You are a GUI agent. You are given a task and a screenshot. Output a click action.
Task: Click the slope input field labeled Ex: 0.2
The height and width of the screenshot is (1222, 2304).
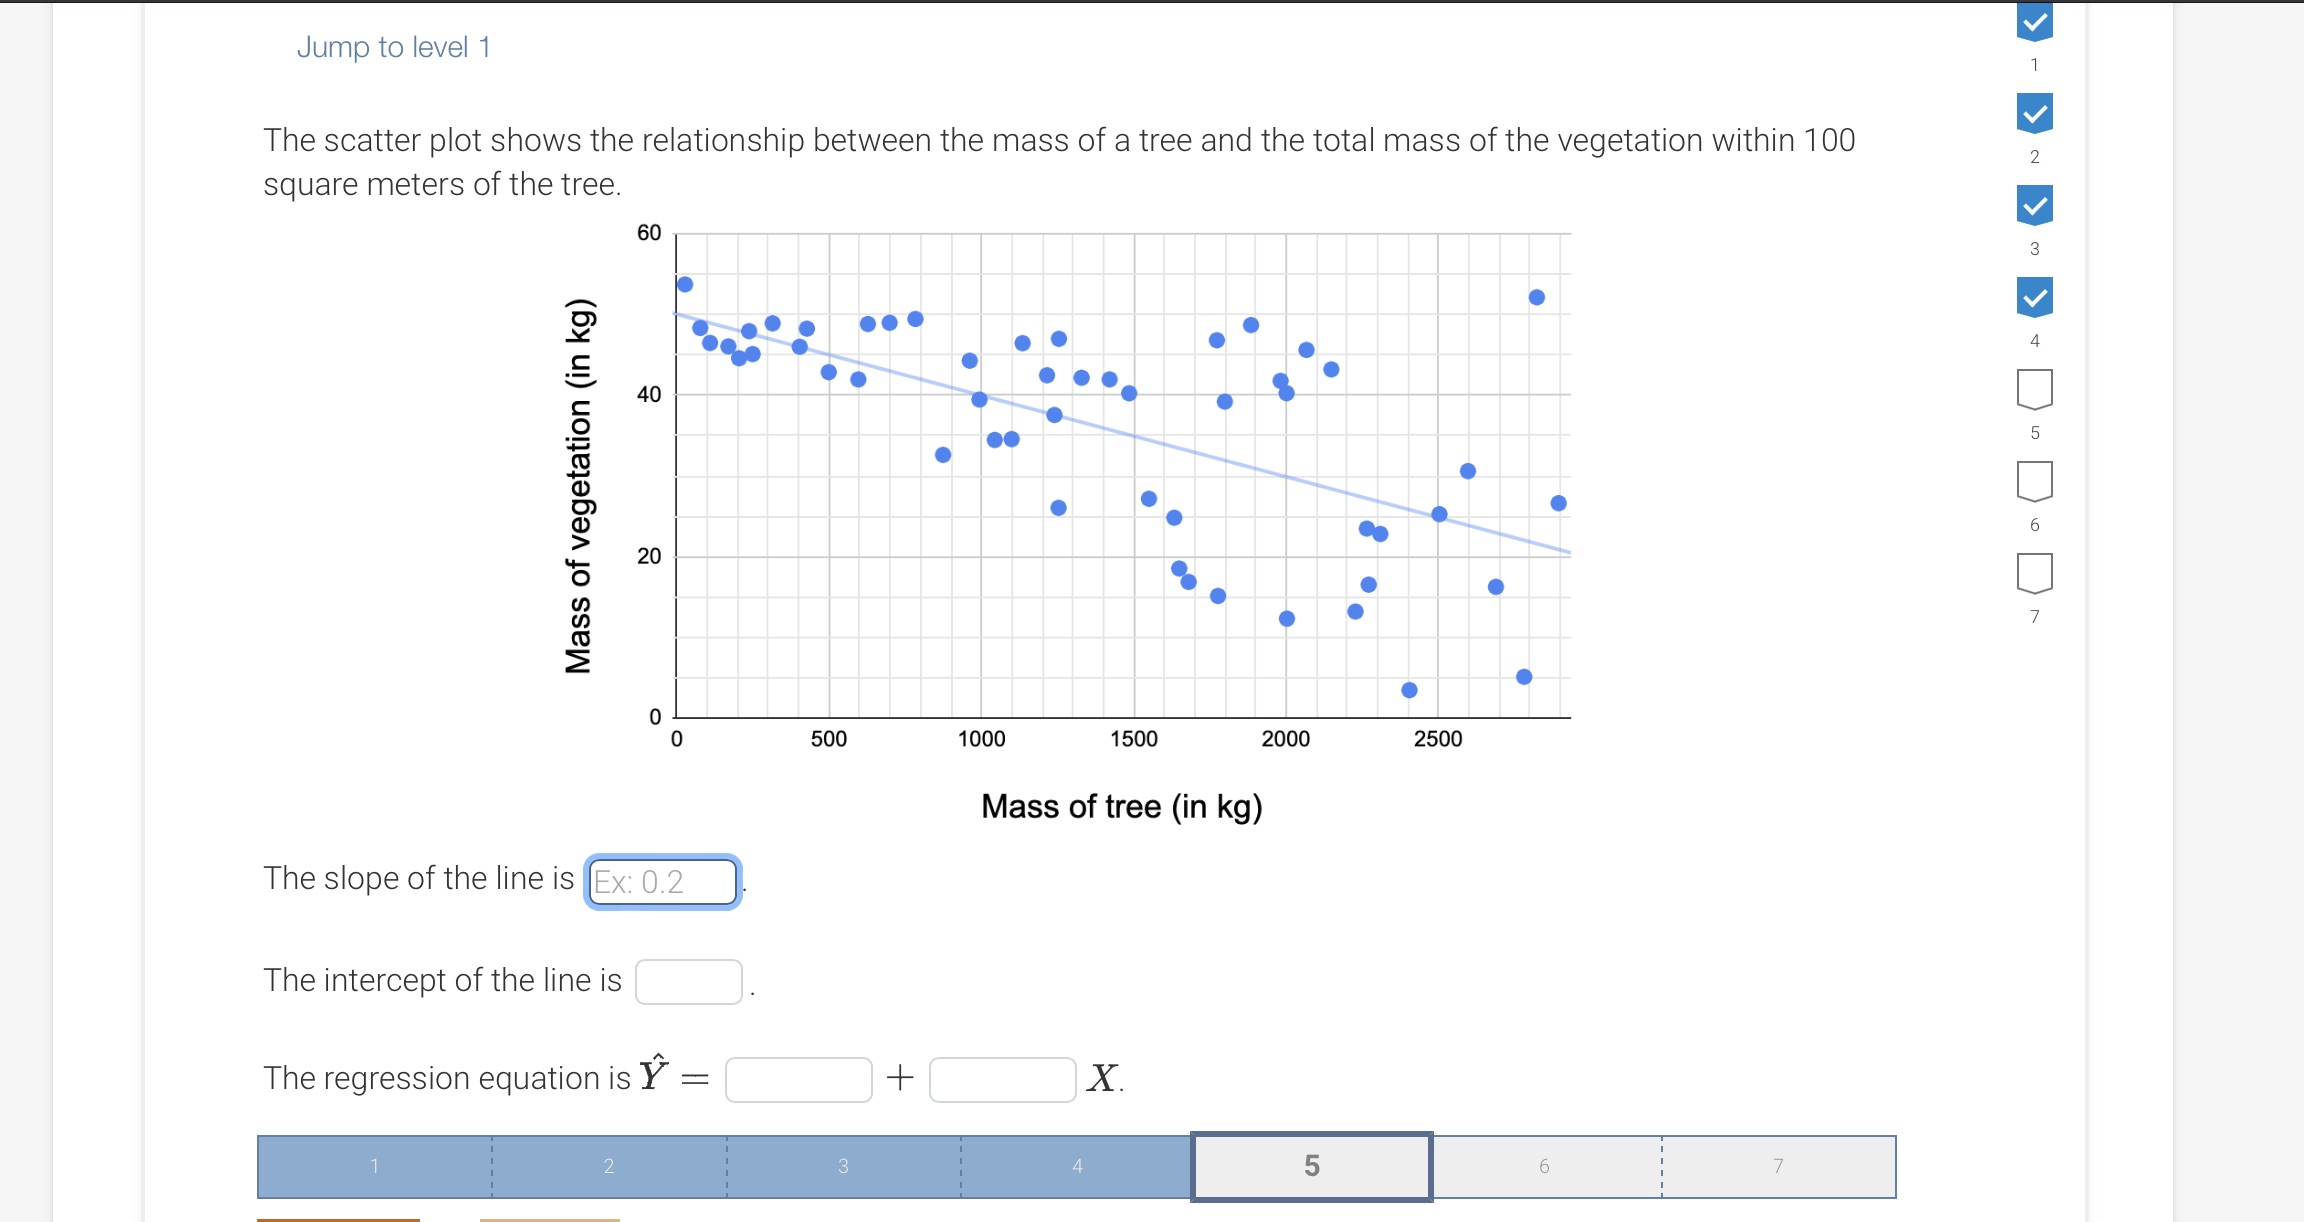[x=662, y=882]
